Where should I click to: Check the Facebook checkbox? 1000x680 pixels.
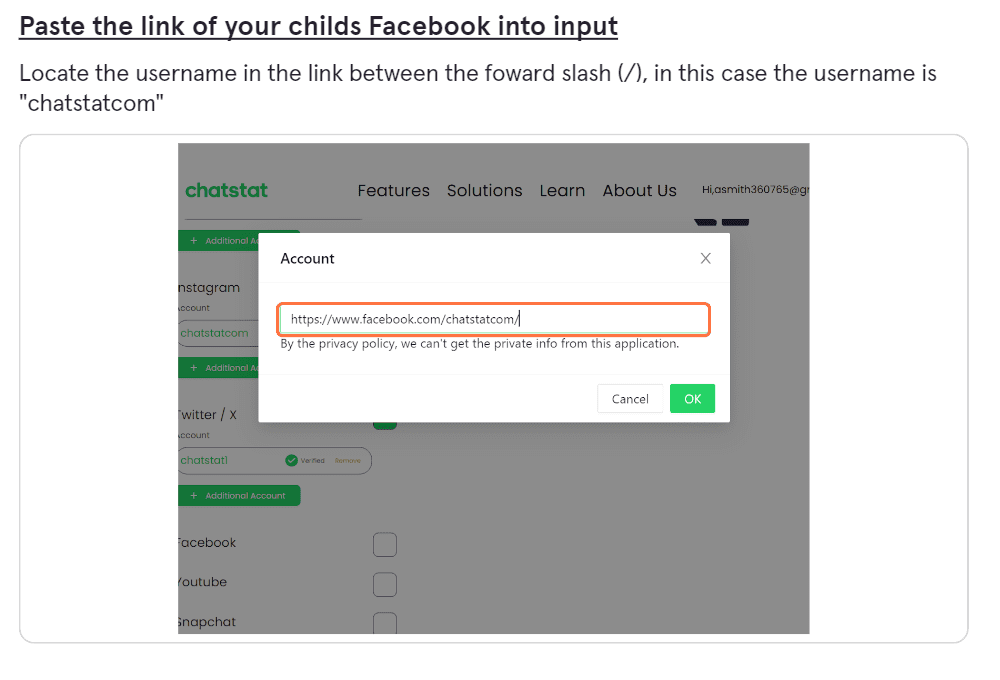point(385,545)
